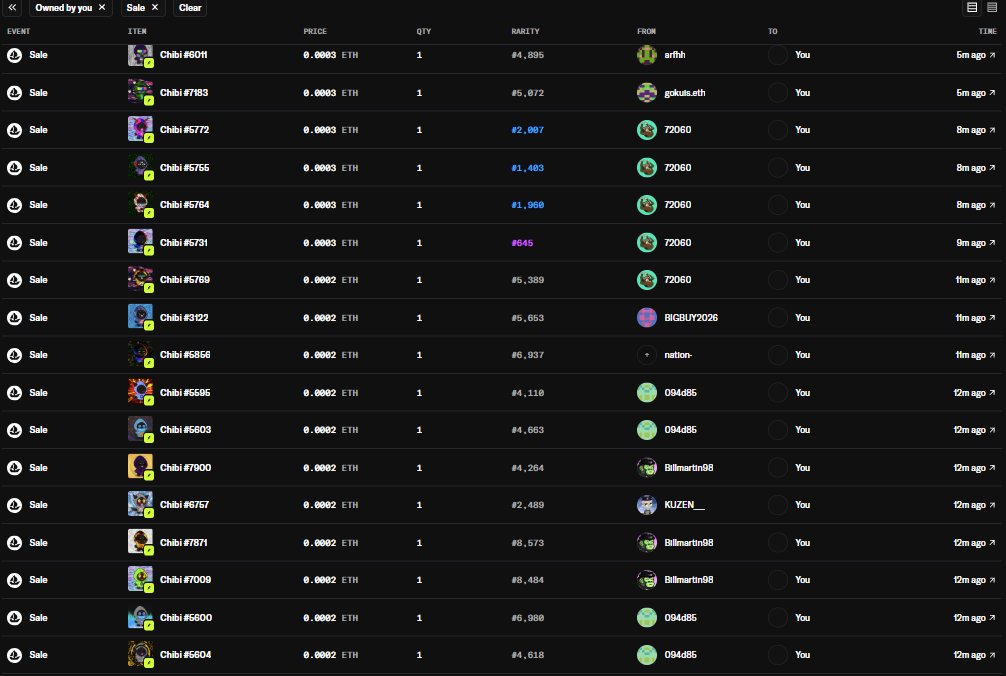Click 094d85 seller in Chibi #5600 row
This screenshot has width=1006, height=676.
681,618
